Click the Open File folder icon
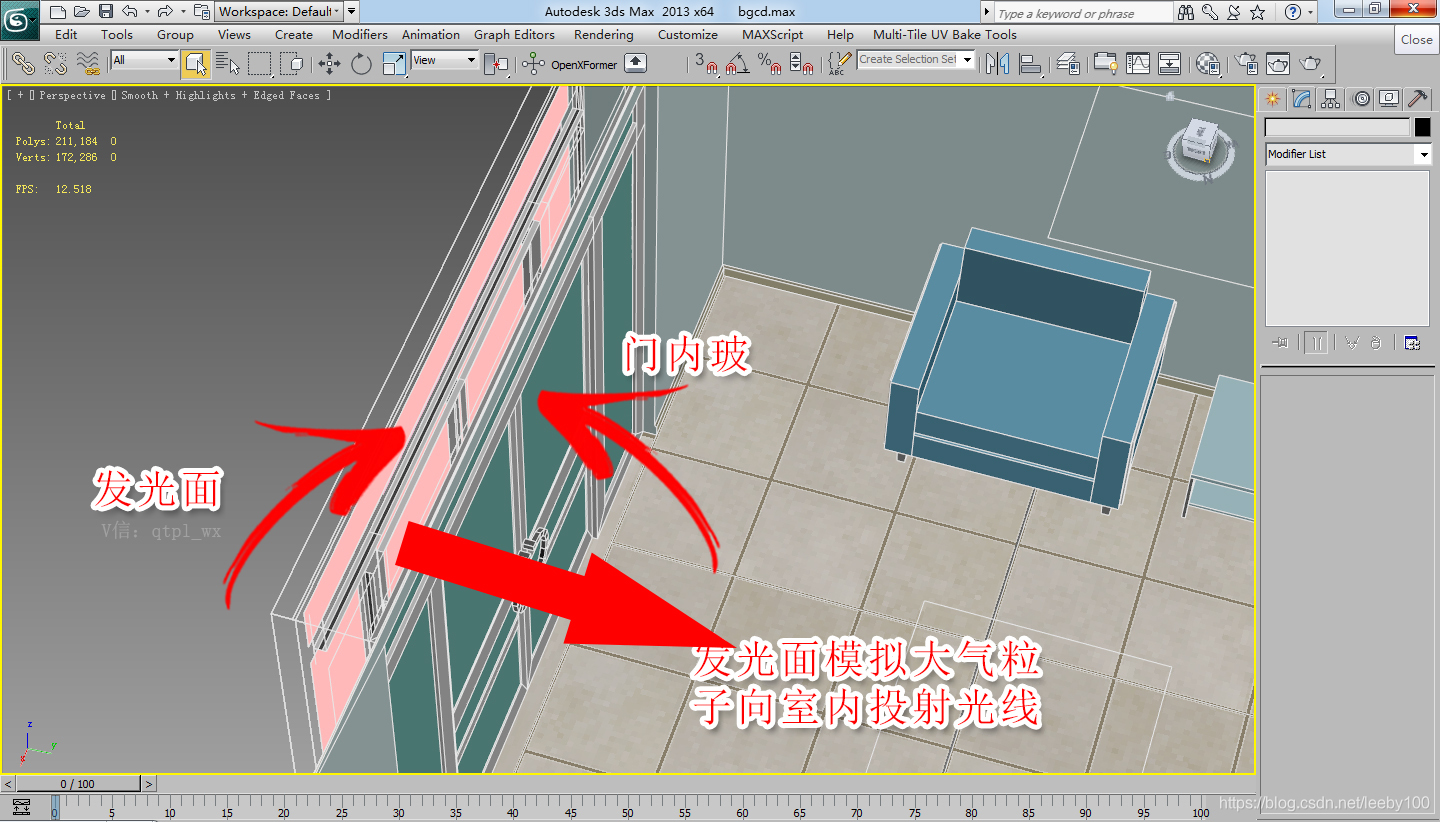This screenshot has height=822, width=1440. (x=82, y=12)
